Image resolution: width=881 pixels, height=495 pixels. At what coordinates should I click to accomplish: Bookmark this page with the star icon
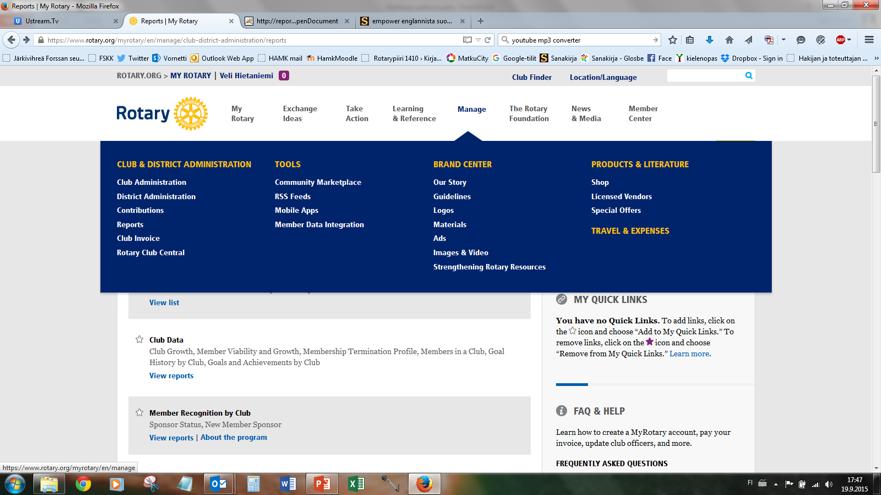(673, 40)
